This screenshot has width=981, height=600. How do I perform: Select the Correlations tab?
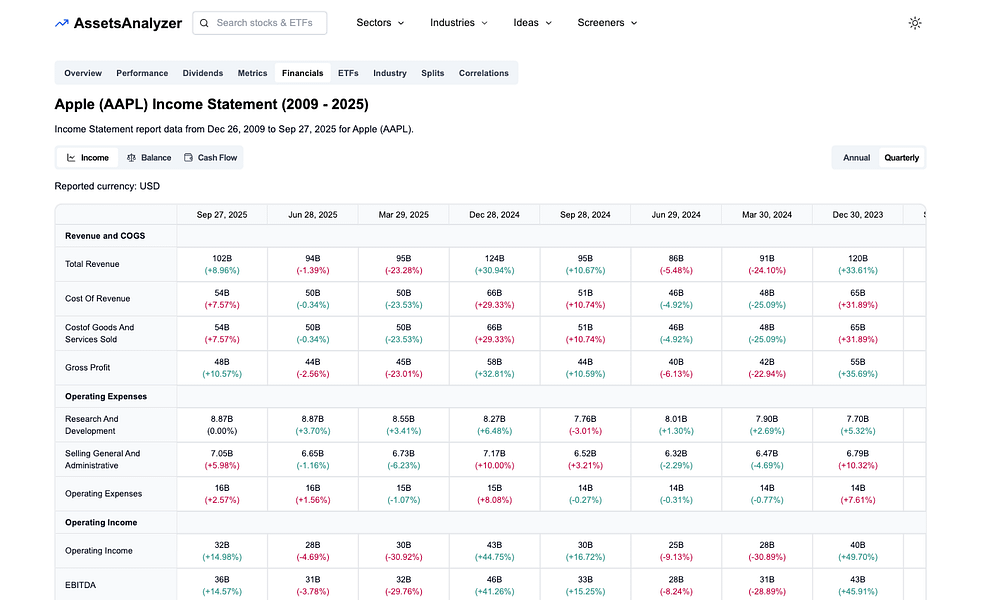[x=484, y=72]
